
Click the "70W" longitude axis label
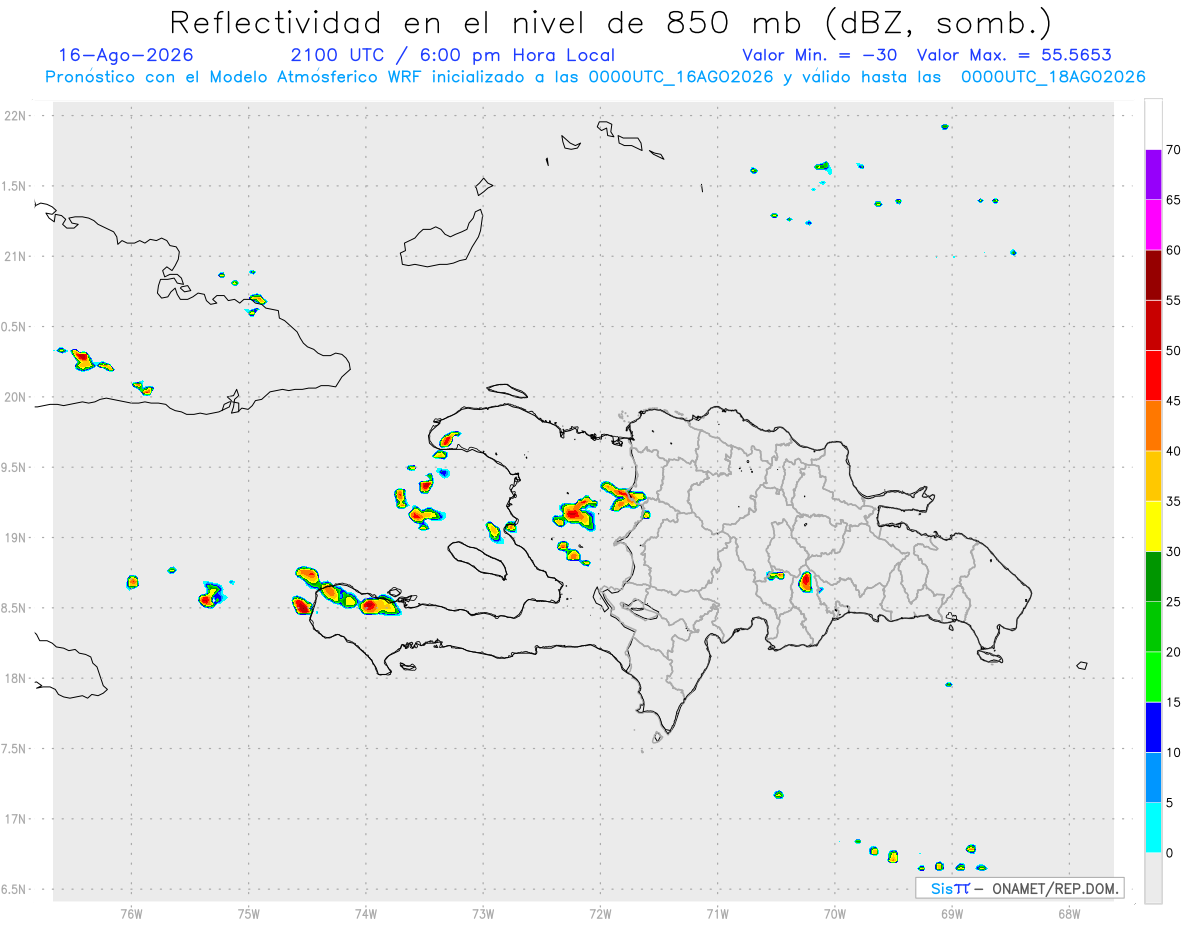[x=835, y=913]
